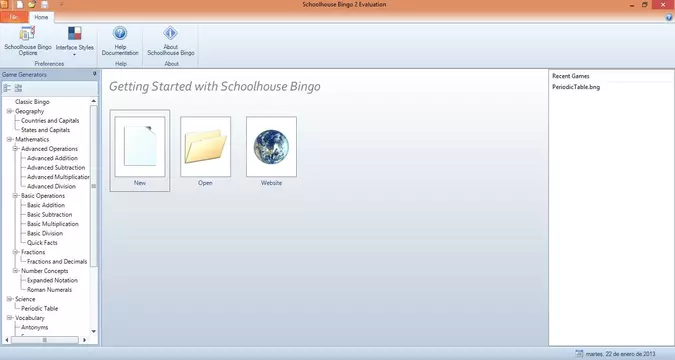675x360 pixels.
Task: Click the horizontal scroll left arrow
Action: (x=6, y=340)
